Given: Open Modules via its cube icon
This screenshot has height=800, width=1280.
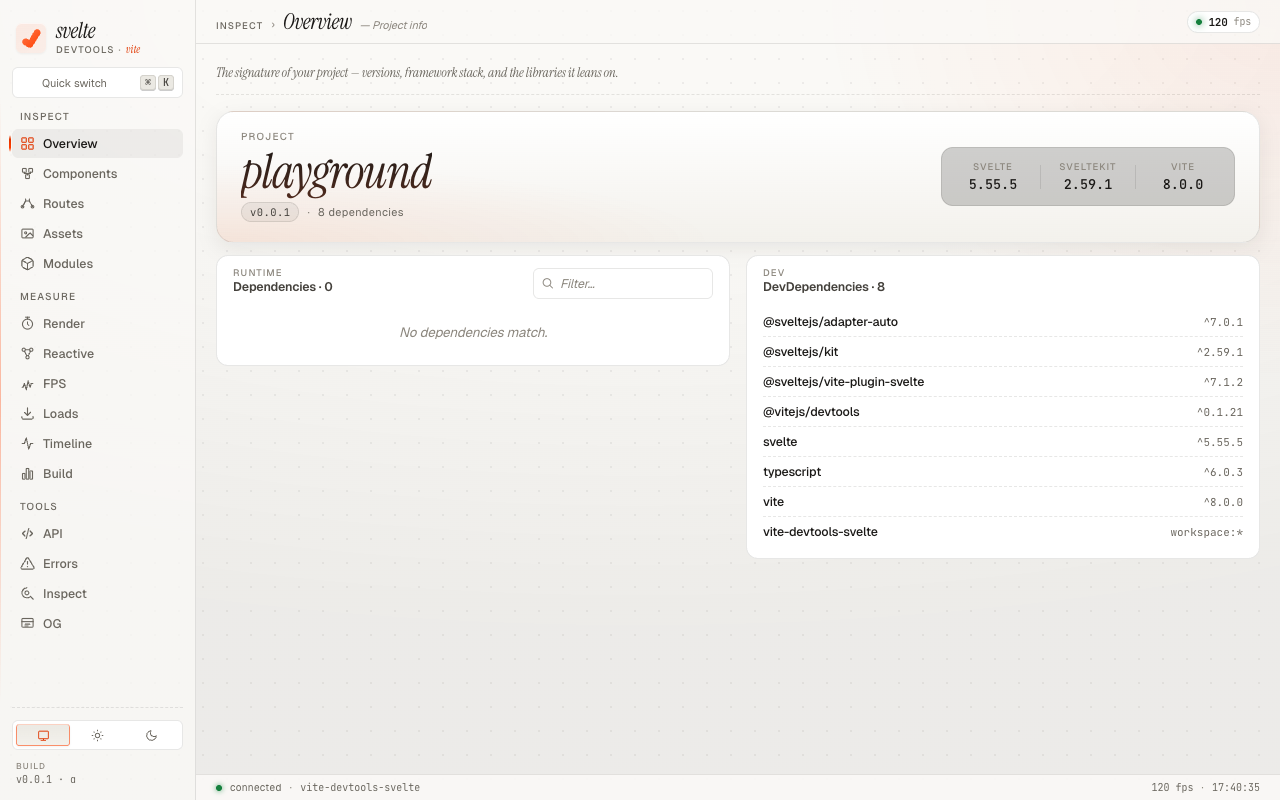Looking at the screenshot, I should (27, 264).
